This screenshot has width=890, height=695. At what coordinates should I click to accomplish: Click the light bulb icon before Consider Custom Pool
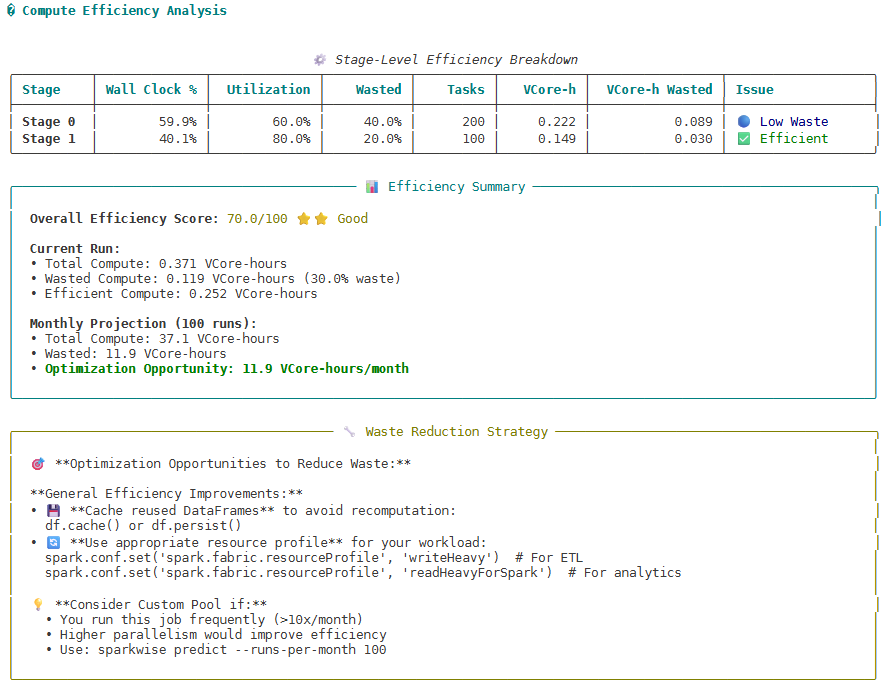point(38,604)
